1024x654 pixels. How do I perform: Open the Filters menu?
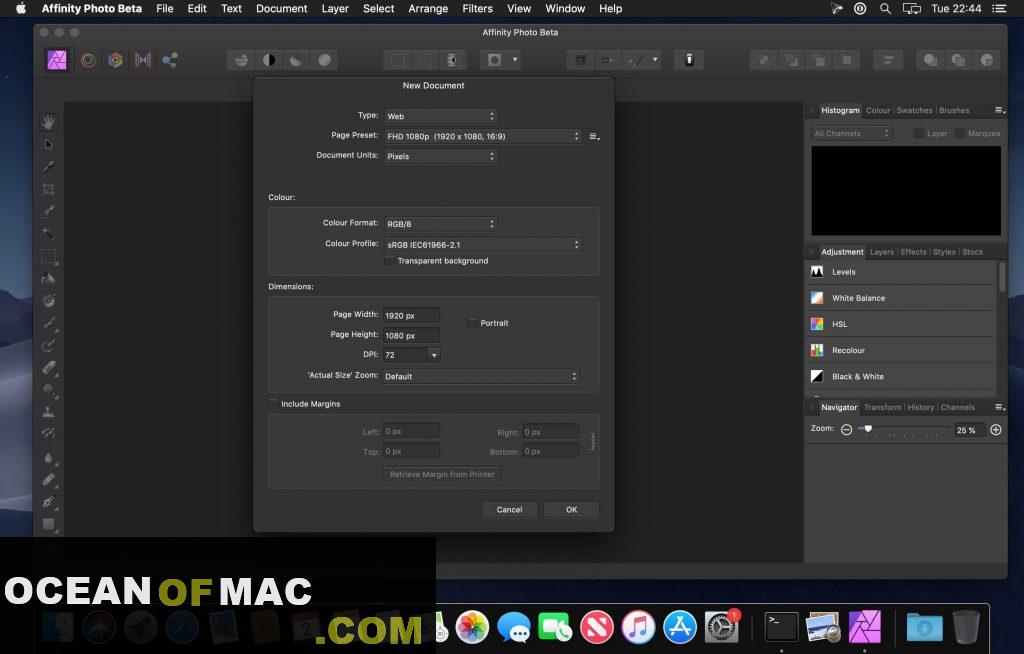click(477, 8)
